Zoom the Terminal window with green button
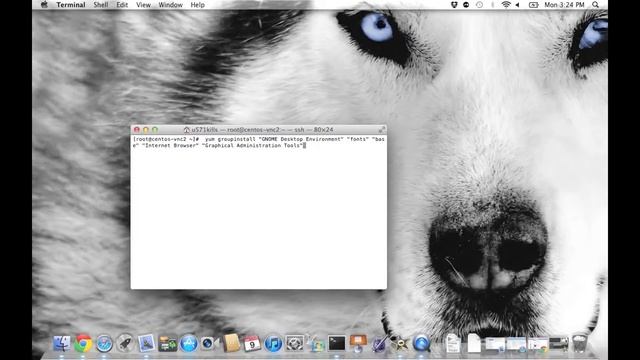Screen dimensions: 640x360 [155, 129]
